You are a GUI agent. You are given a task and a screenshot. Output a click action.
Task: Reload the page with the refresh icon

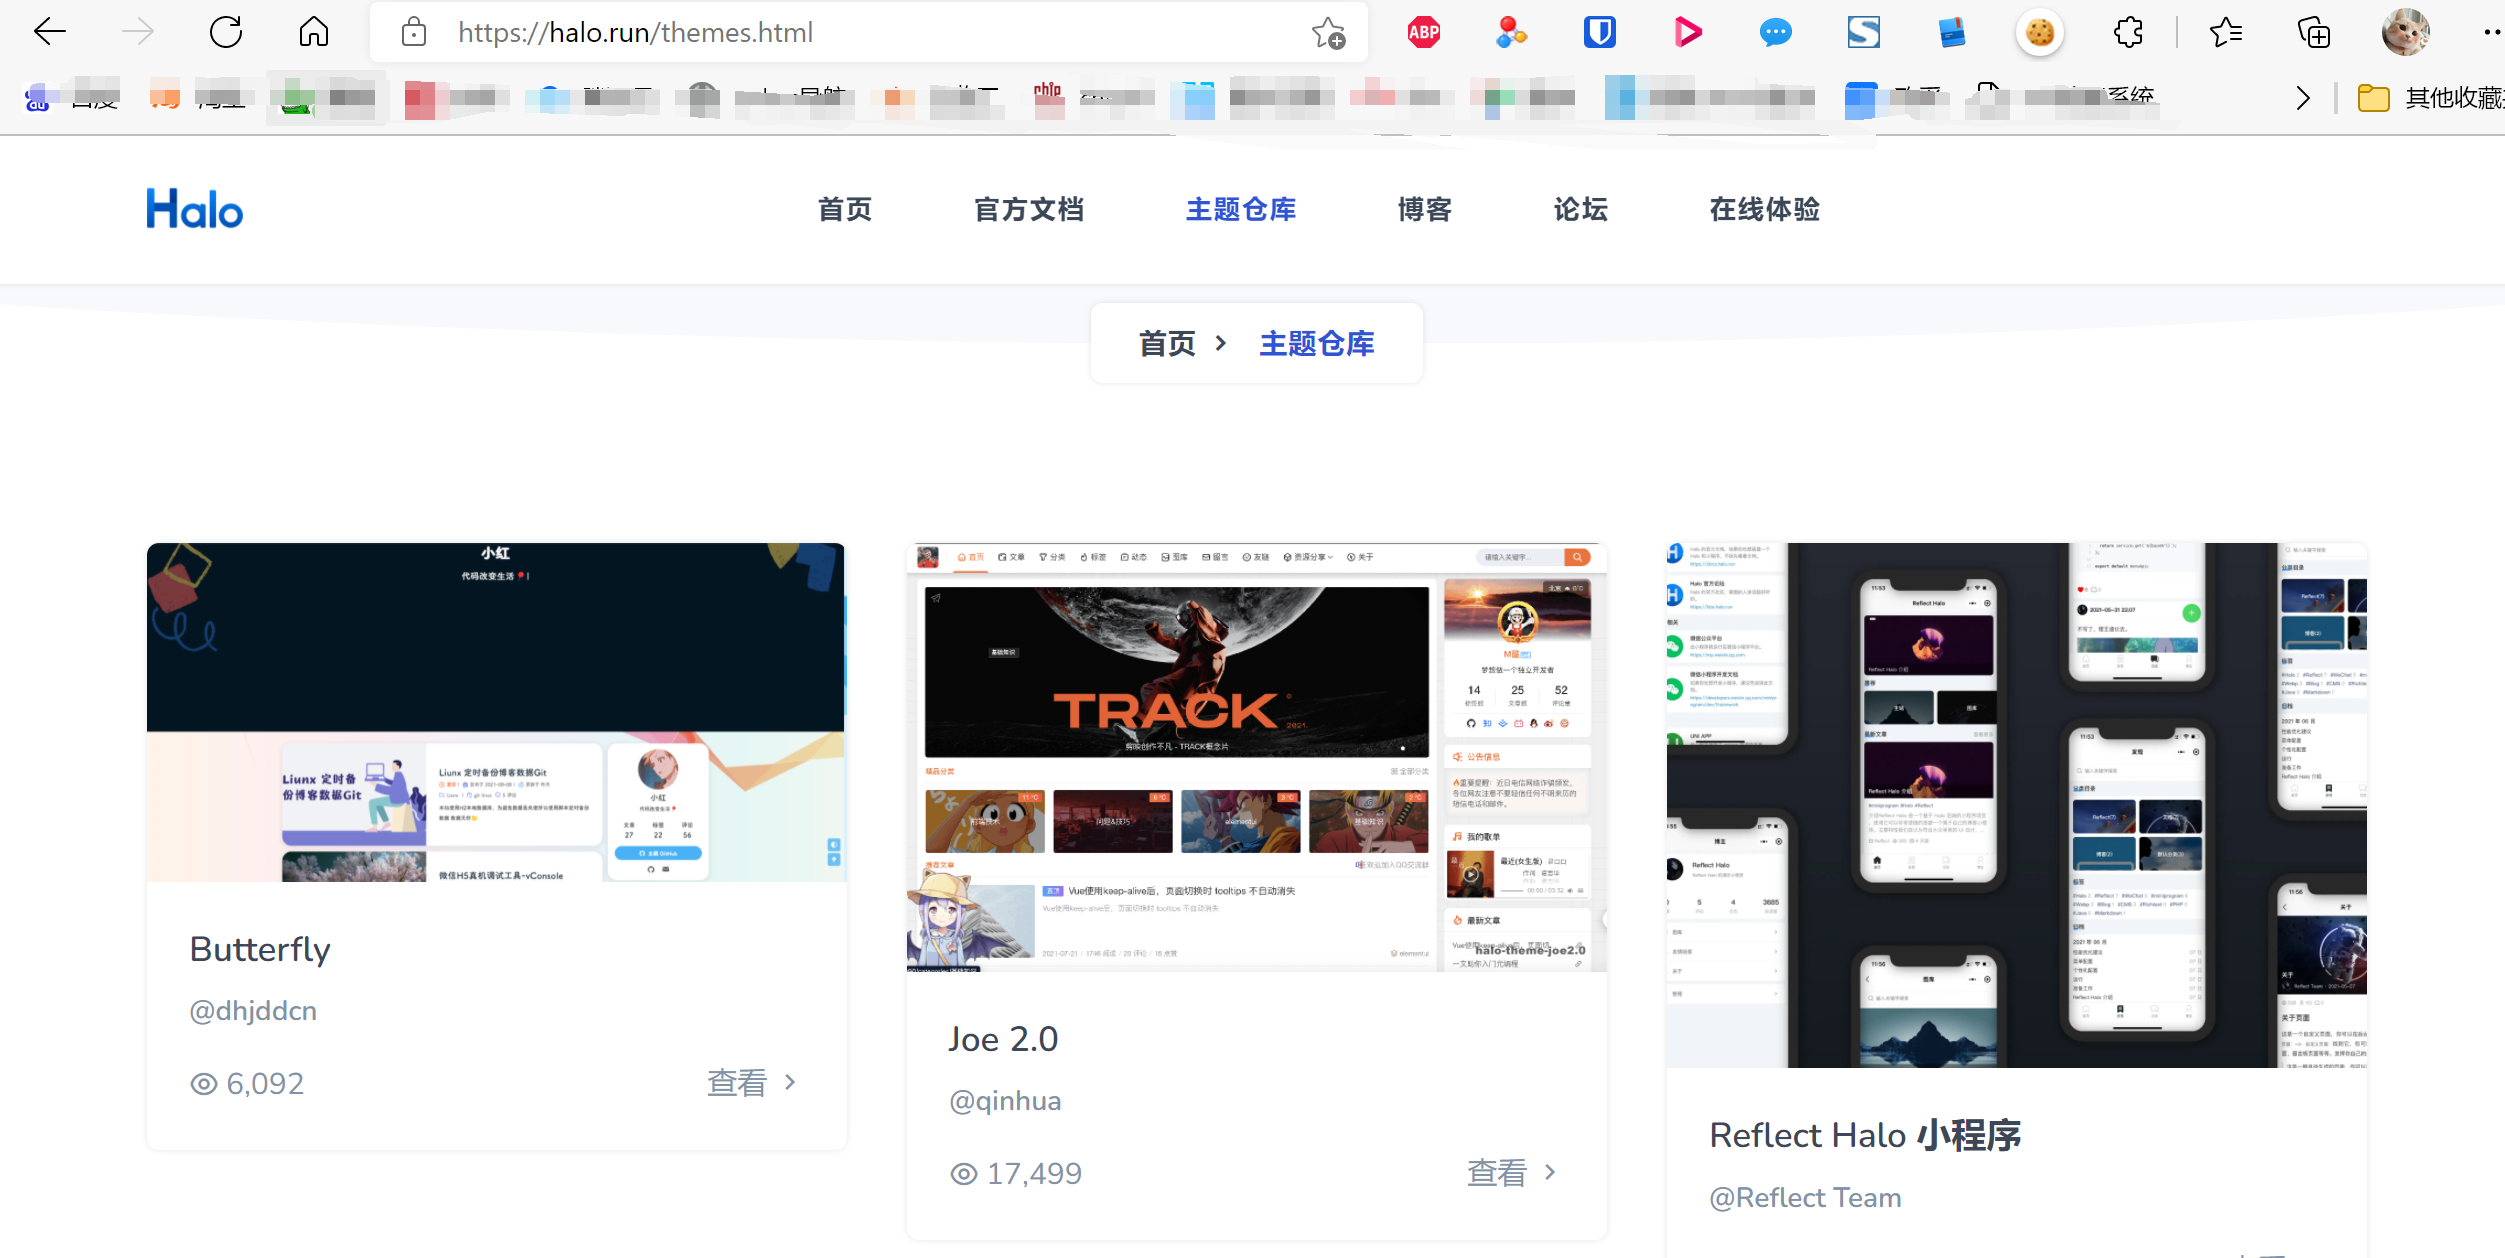point(226,32)
